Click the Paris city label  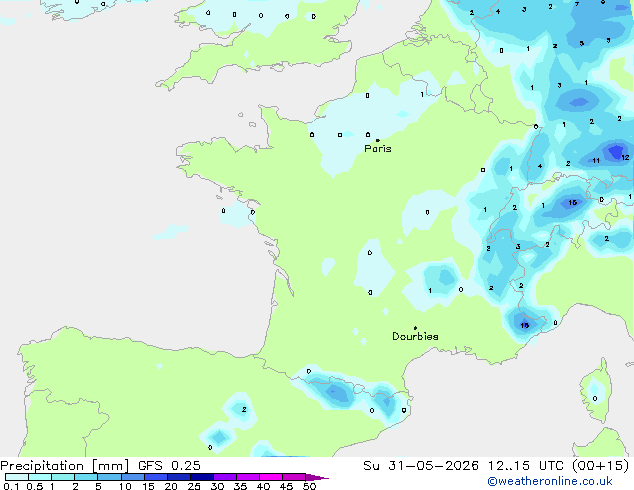[x=378, y=149]
